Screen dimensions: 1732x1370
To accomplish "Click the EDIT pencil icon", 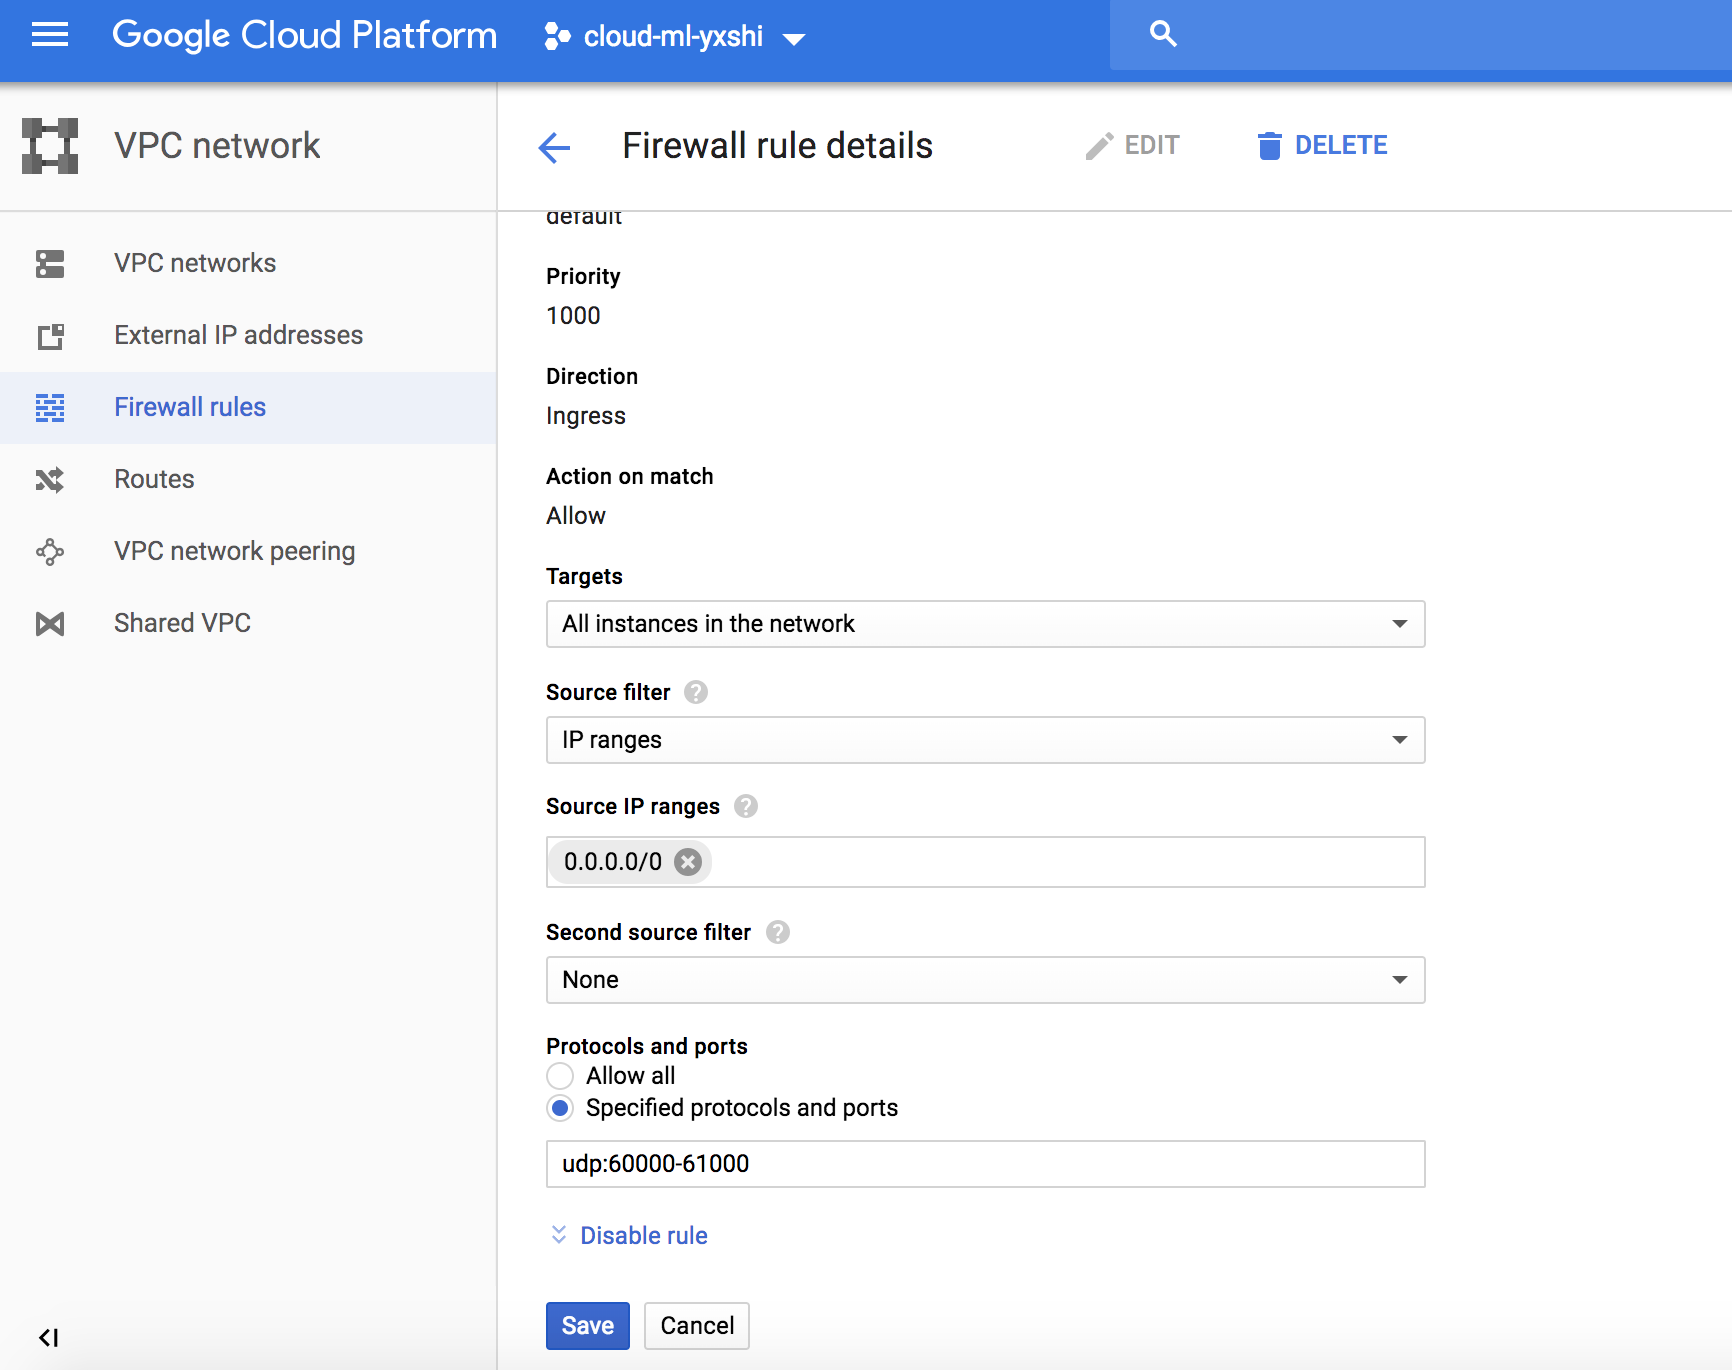I will tap(1099, 146).
